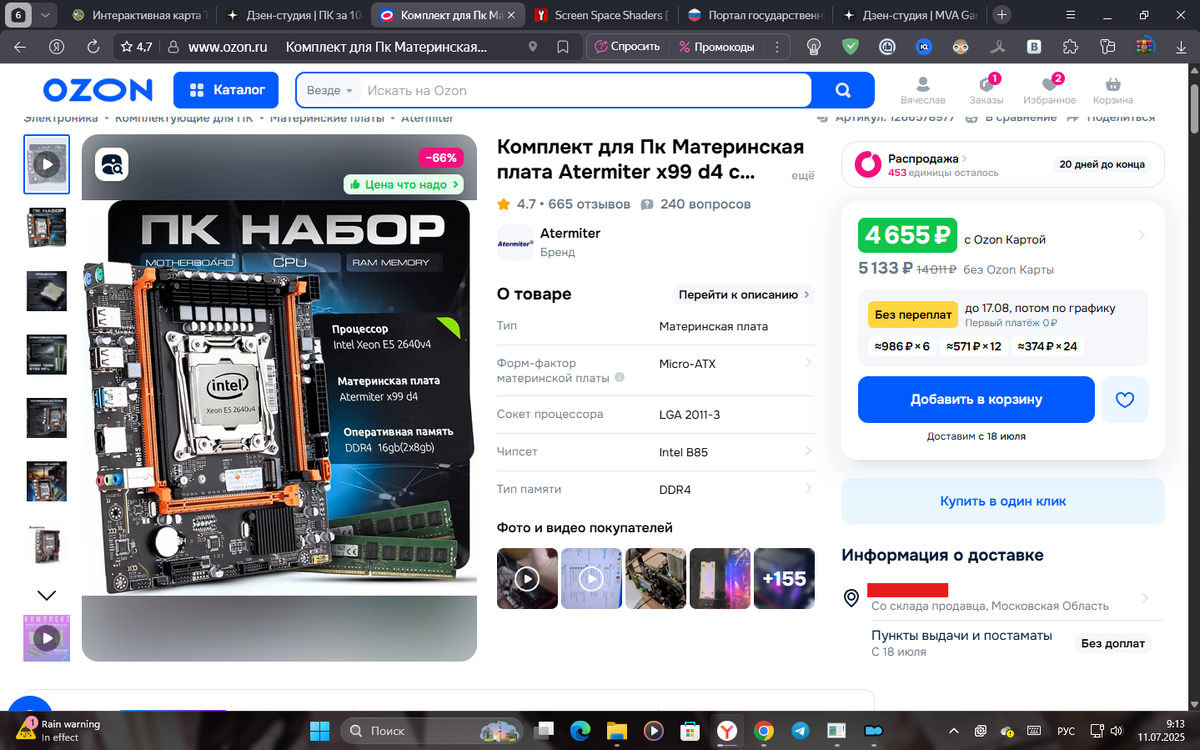Bookmark page via address bar bookmark icon
1200x750 pixels.
tap(563, 47)
